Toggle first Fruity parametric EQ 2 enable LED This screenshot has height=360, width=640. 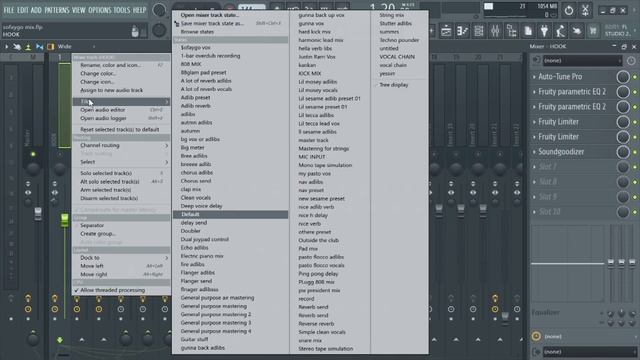pos(635,92)
